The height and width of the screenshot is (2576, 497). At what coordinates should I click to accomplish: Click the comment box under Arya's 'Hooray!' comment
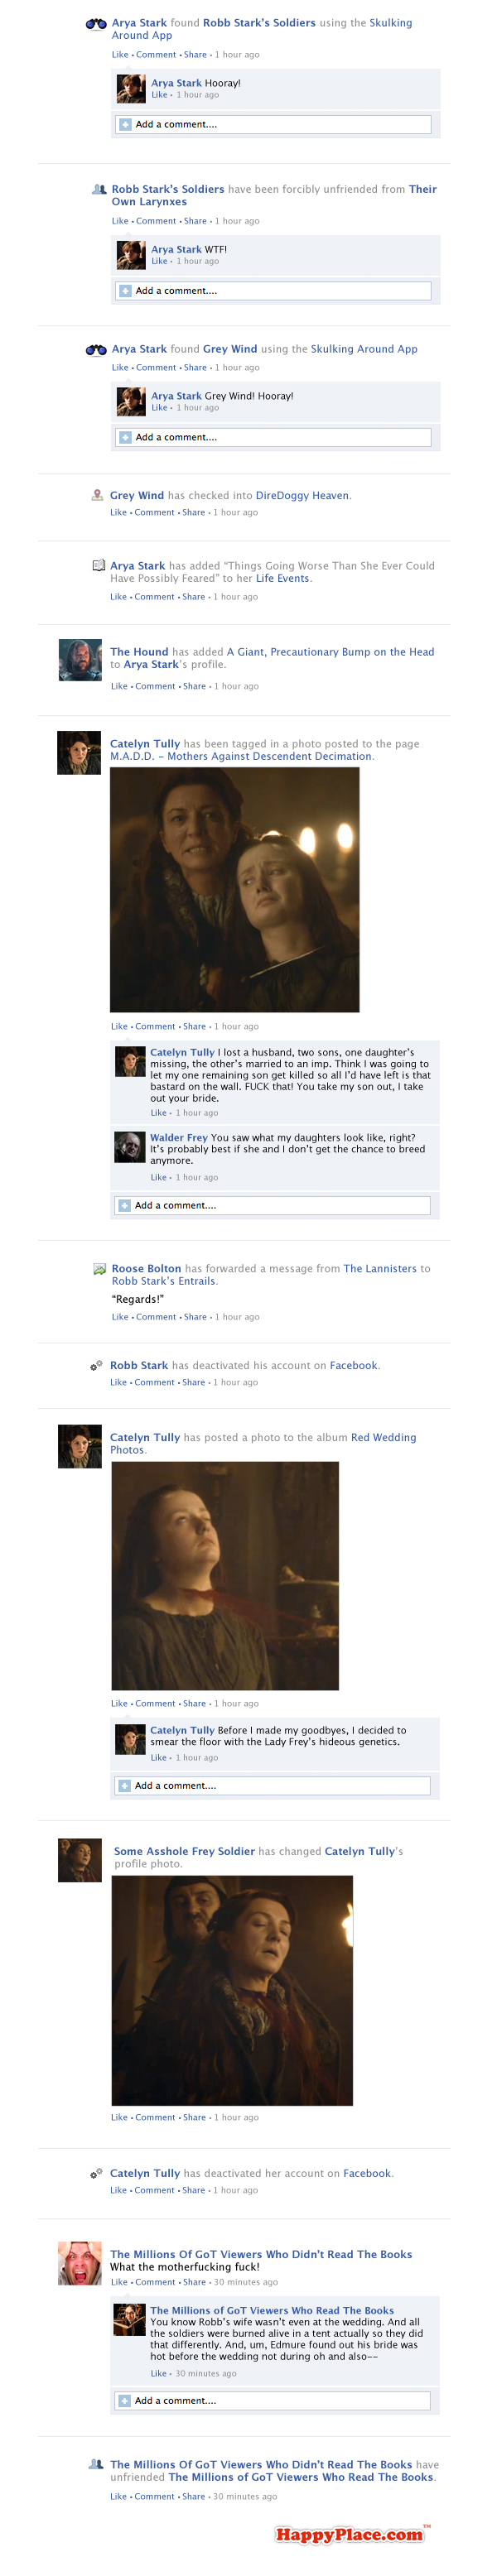273,125
